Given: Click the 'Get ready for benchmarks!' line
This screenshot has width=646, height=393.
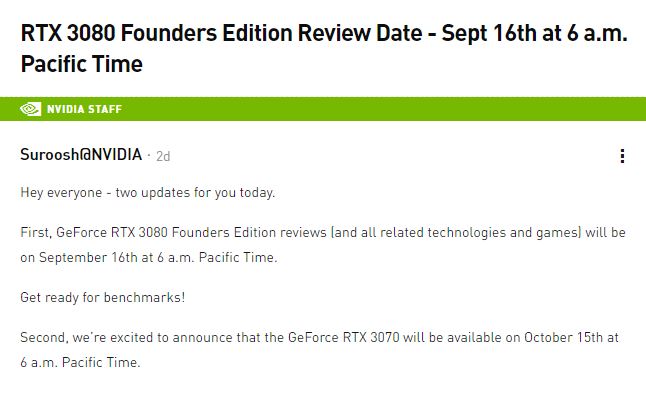Looking at the screenshot, I should (x=103, y=297).
